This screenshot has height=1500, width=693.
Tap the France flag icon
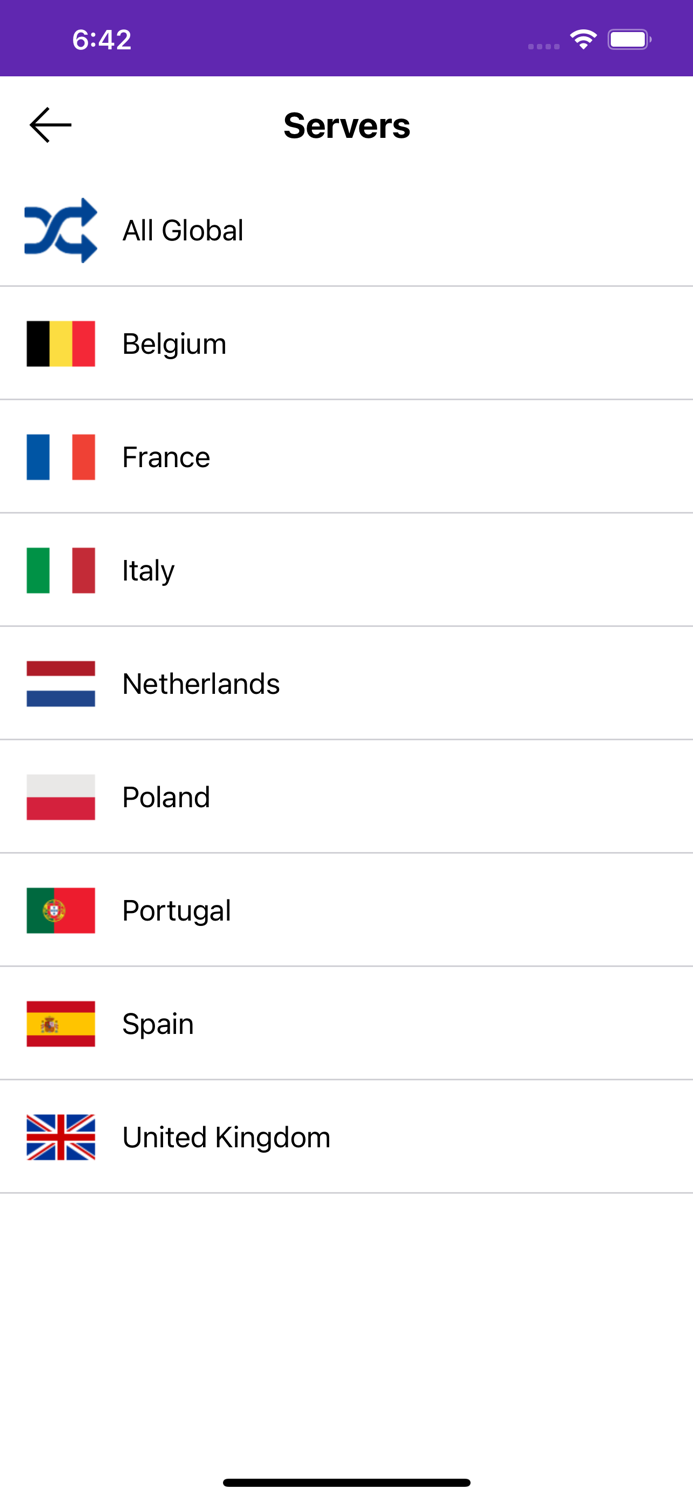coord(60,457)
